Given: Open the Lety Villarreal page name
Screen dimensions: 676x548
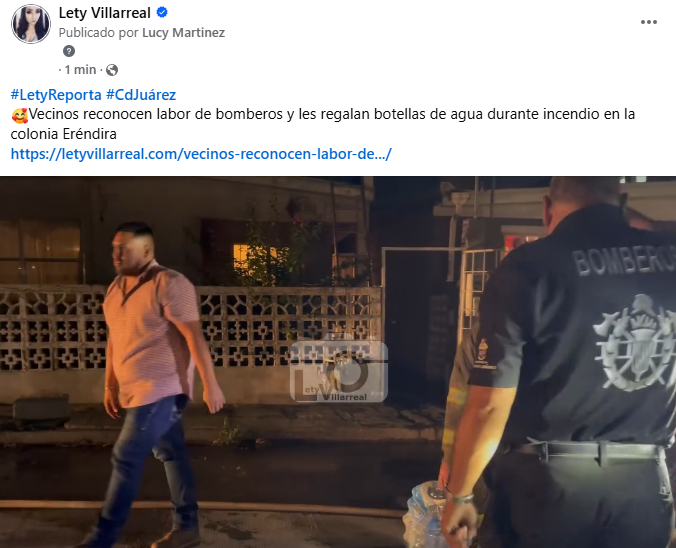Looking at the screenshot, I should pyautogui.click(x=104, y=13).
